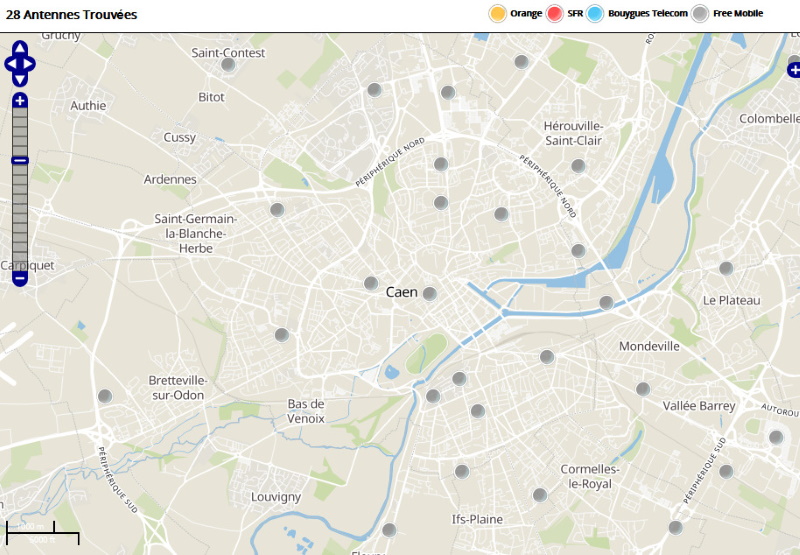800x555 pixels.
Task: Toggle the Free Mobile operator filter
Action: click(701, 13)
